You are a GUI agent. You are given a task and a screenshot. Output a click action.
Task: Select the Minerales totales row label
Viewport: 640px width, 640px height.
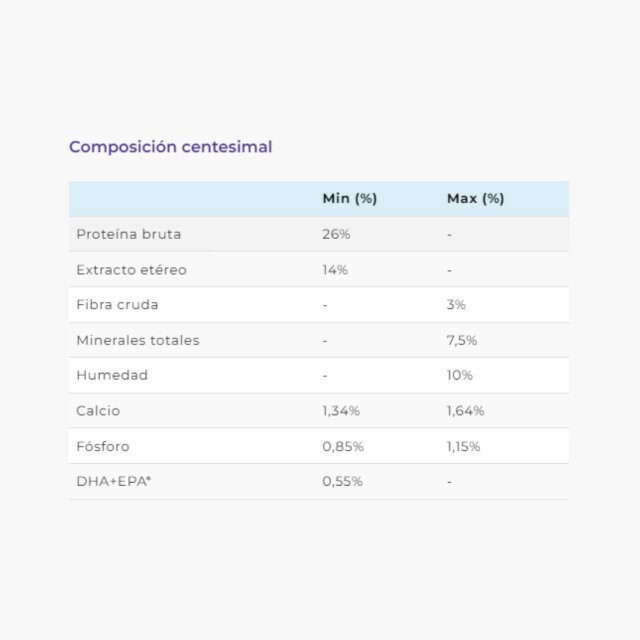pyautogui.click(x=138, y=340)
